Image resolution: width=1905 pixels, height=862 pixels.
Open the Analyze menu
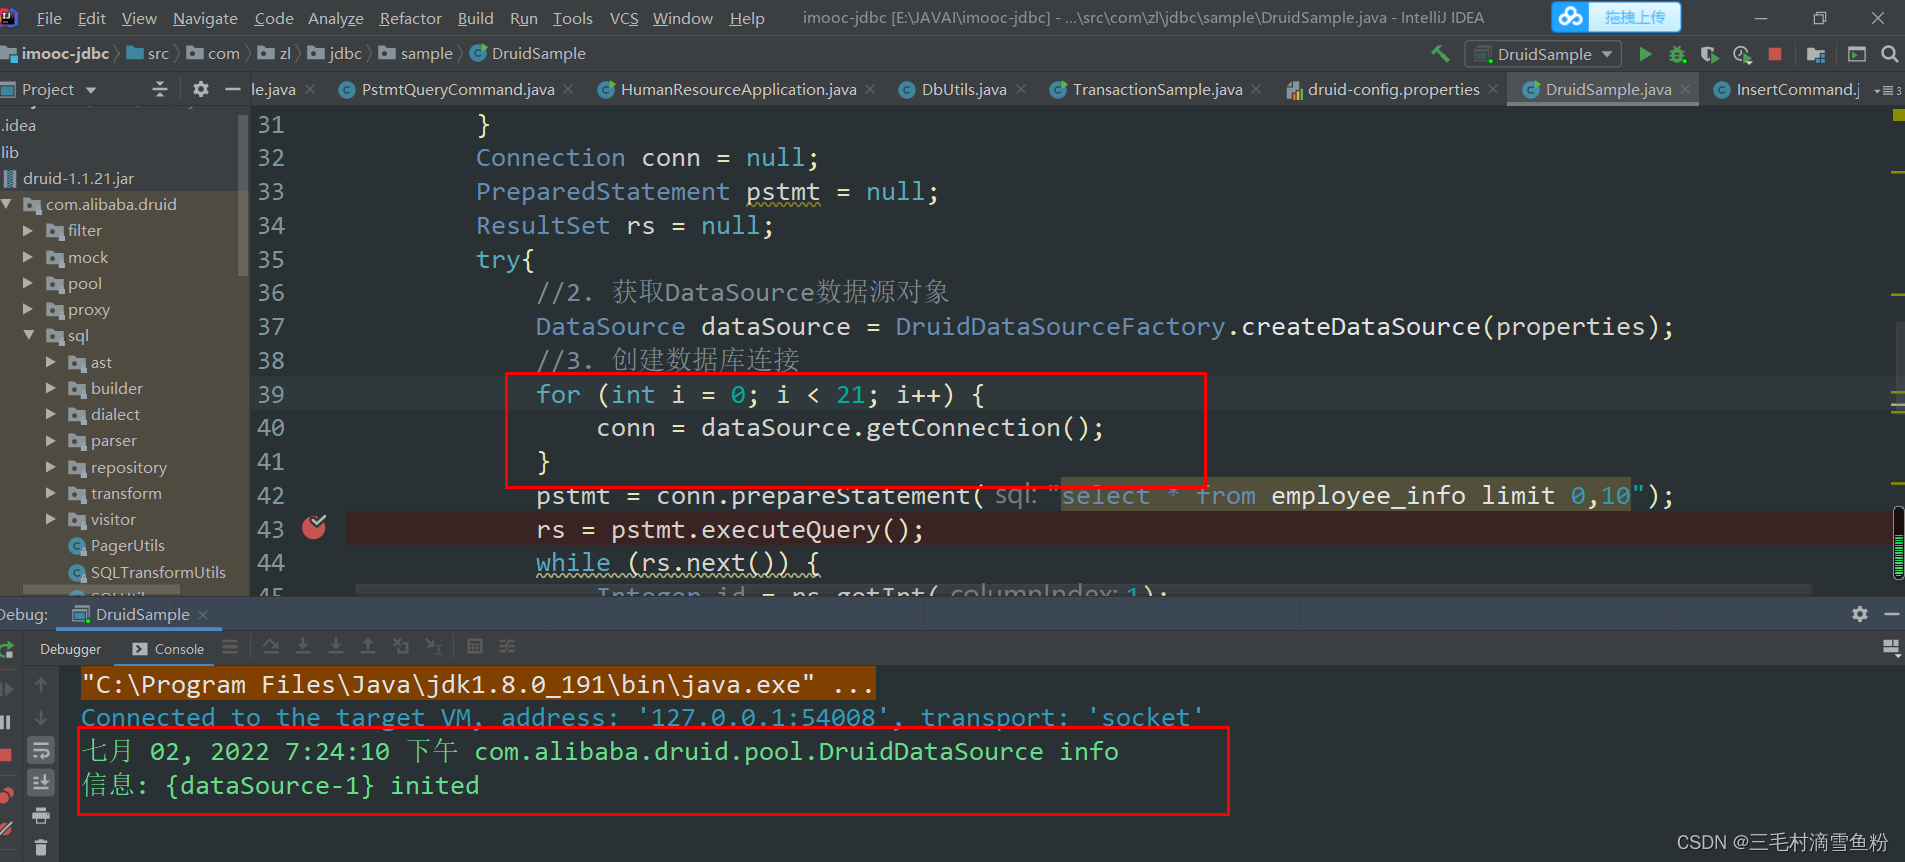[x=336, y=18]
